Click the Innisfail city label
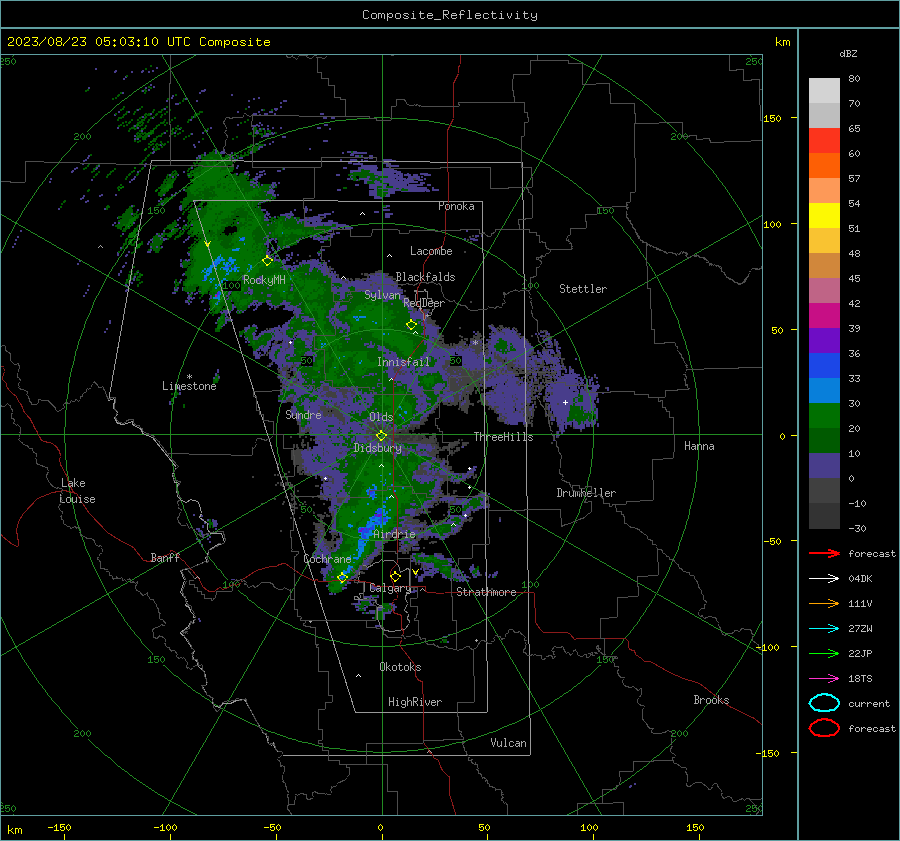900x841 pixels. coord(403,362)
